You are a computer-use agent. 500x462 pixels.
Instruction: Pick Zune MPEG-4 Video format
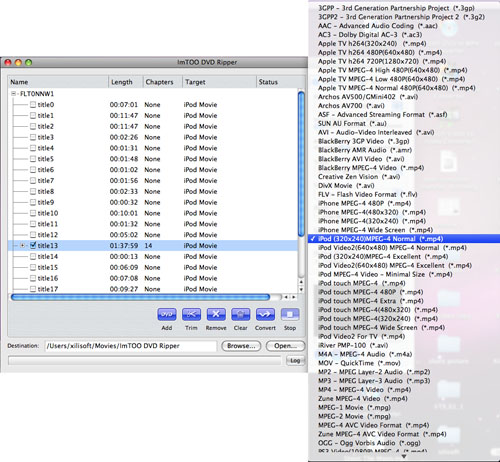pyautogui.click(x=362, y=399)
